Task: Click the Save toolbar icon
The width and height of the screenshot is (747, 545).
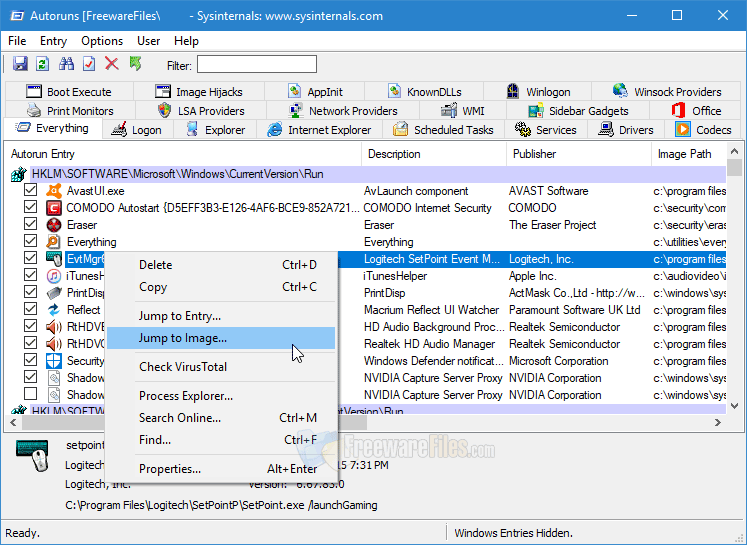Action: tap(20, 64)
